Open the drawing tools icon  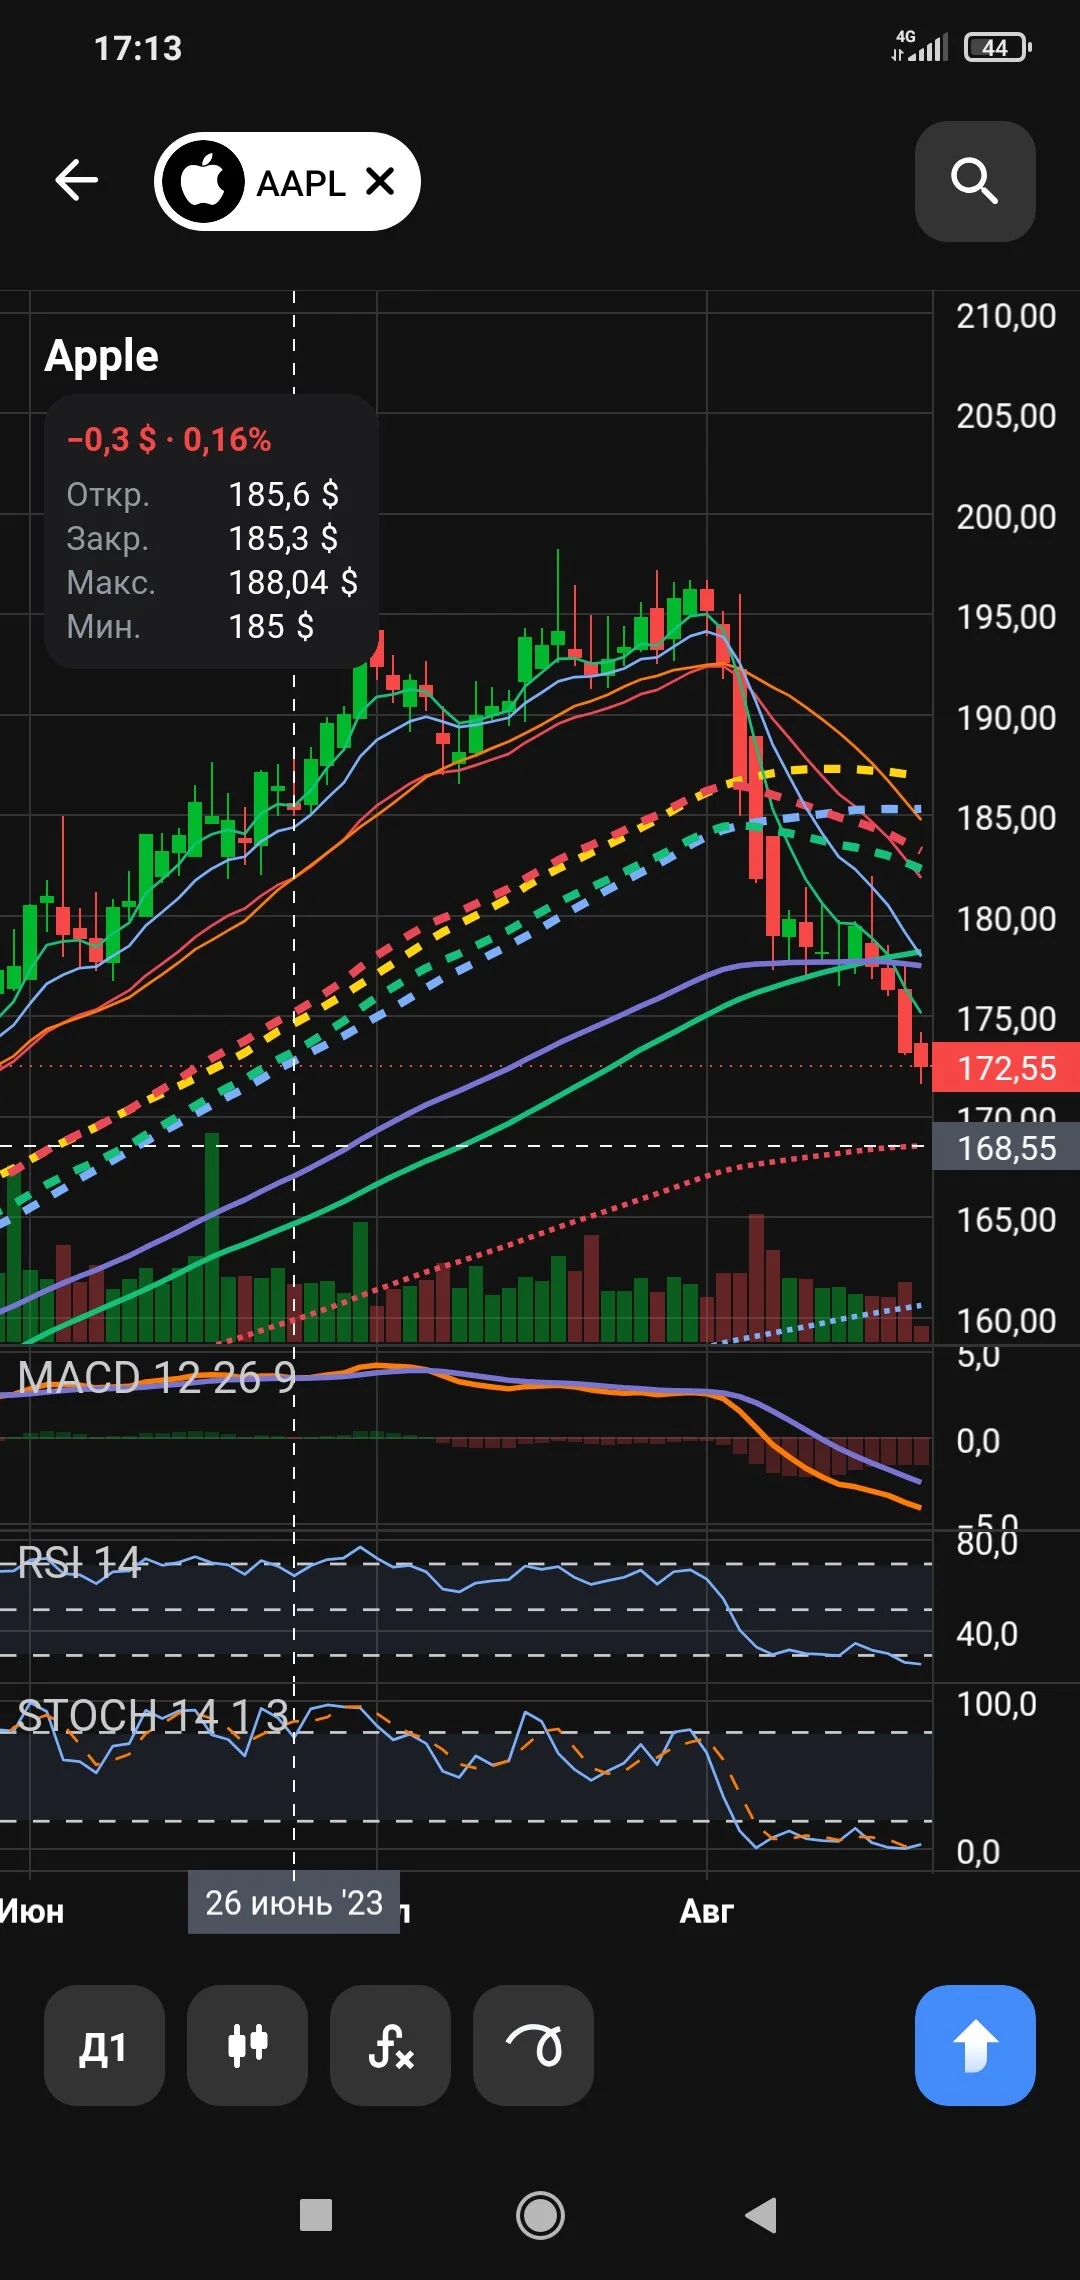click(x=533, y=2045)
